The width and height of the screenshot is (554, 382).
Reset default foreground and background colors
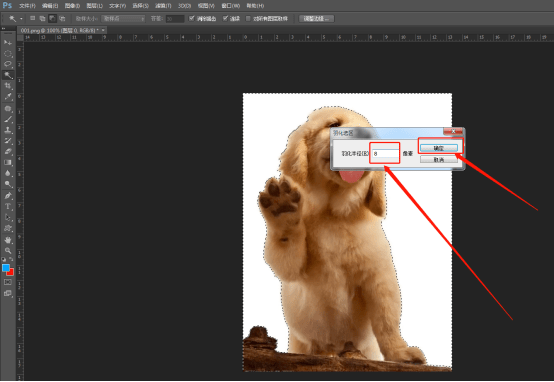[x=4, y=259]
